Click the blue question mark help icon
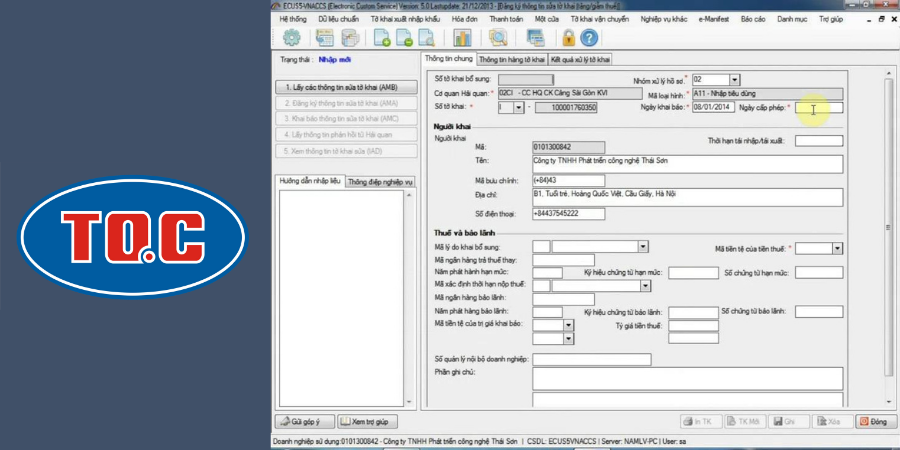 point(589,38)
